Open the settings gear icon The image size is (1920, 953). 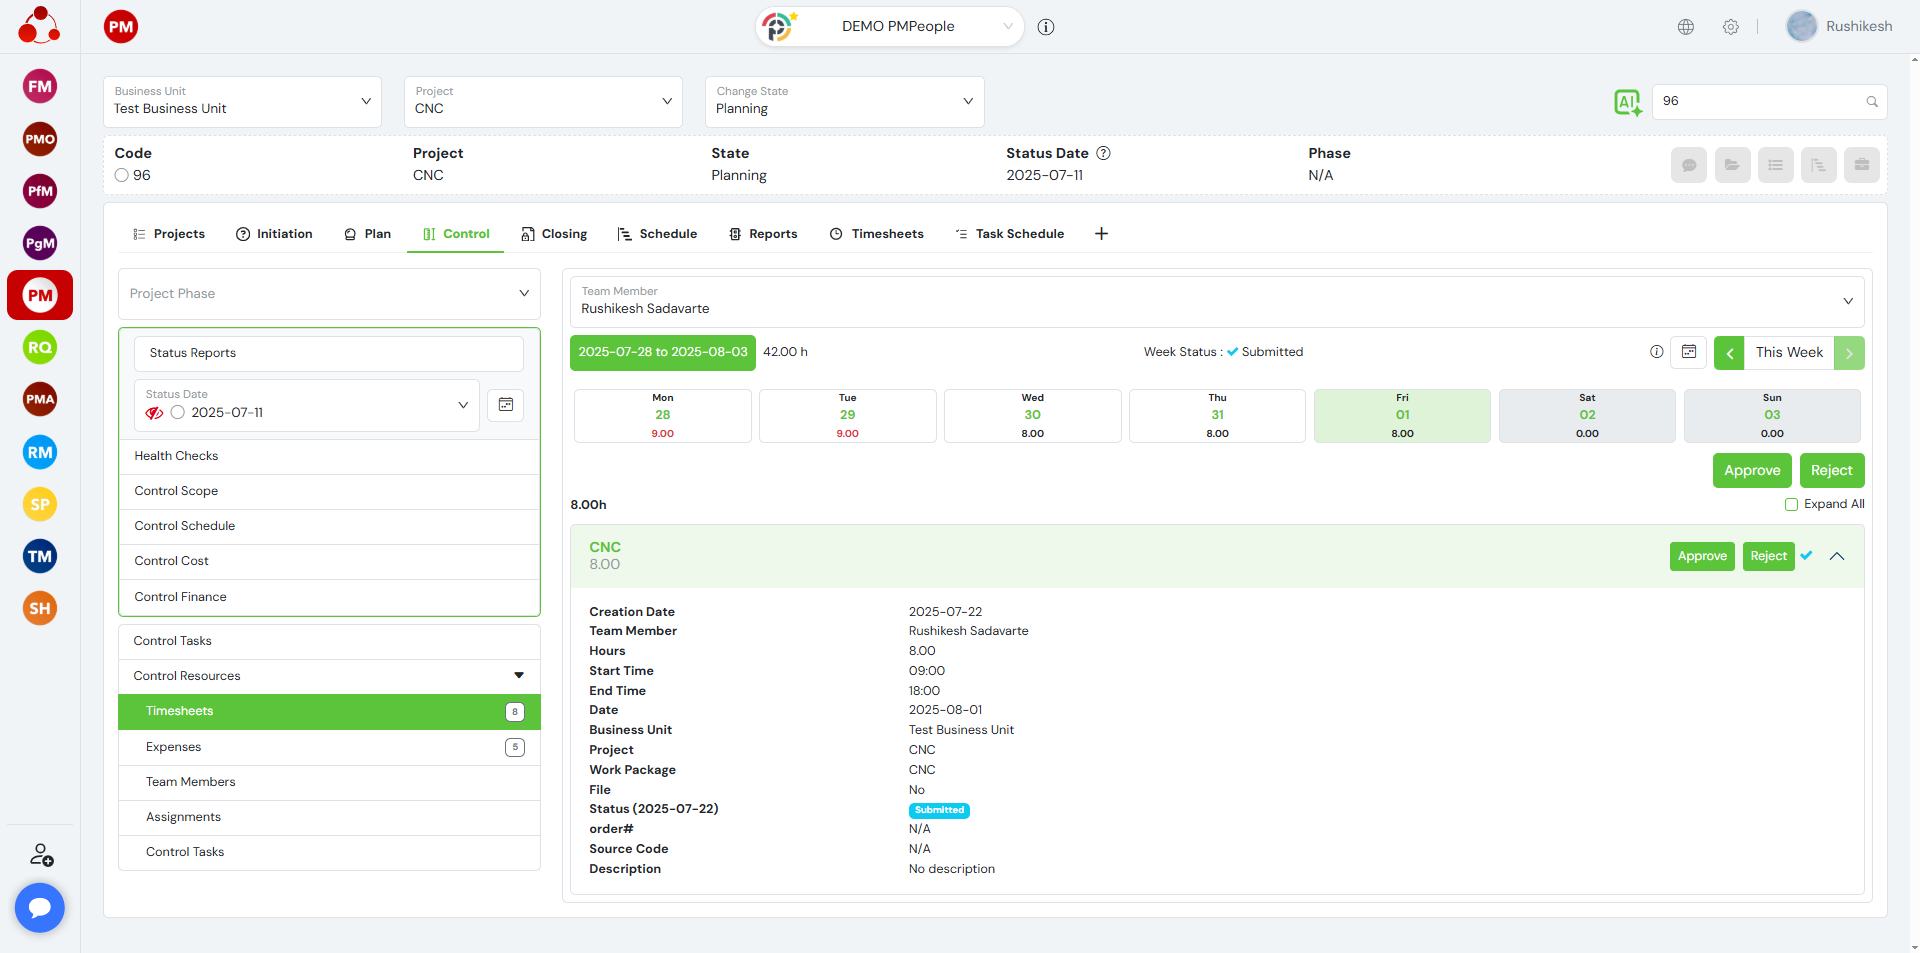pos(1731,27)
